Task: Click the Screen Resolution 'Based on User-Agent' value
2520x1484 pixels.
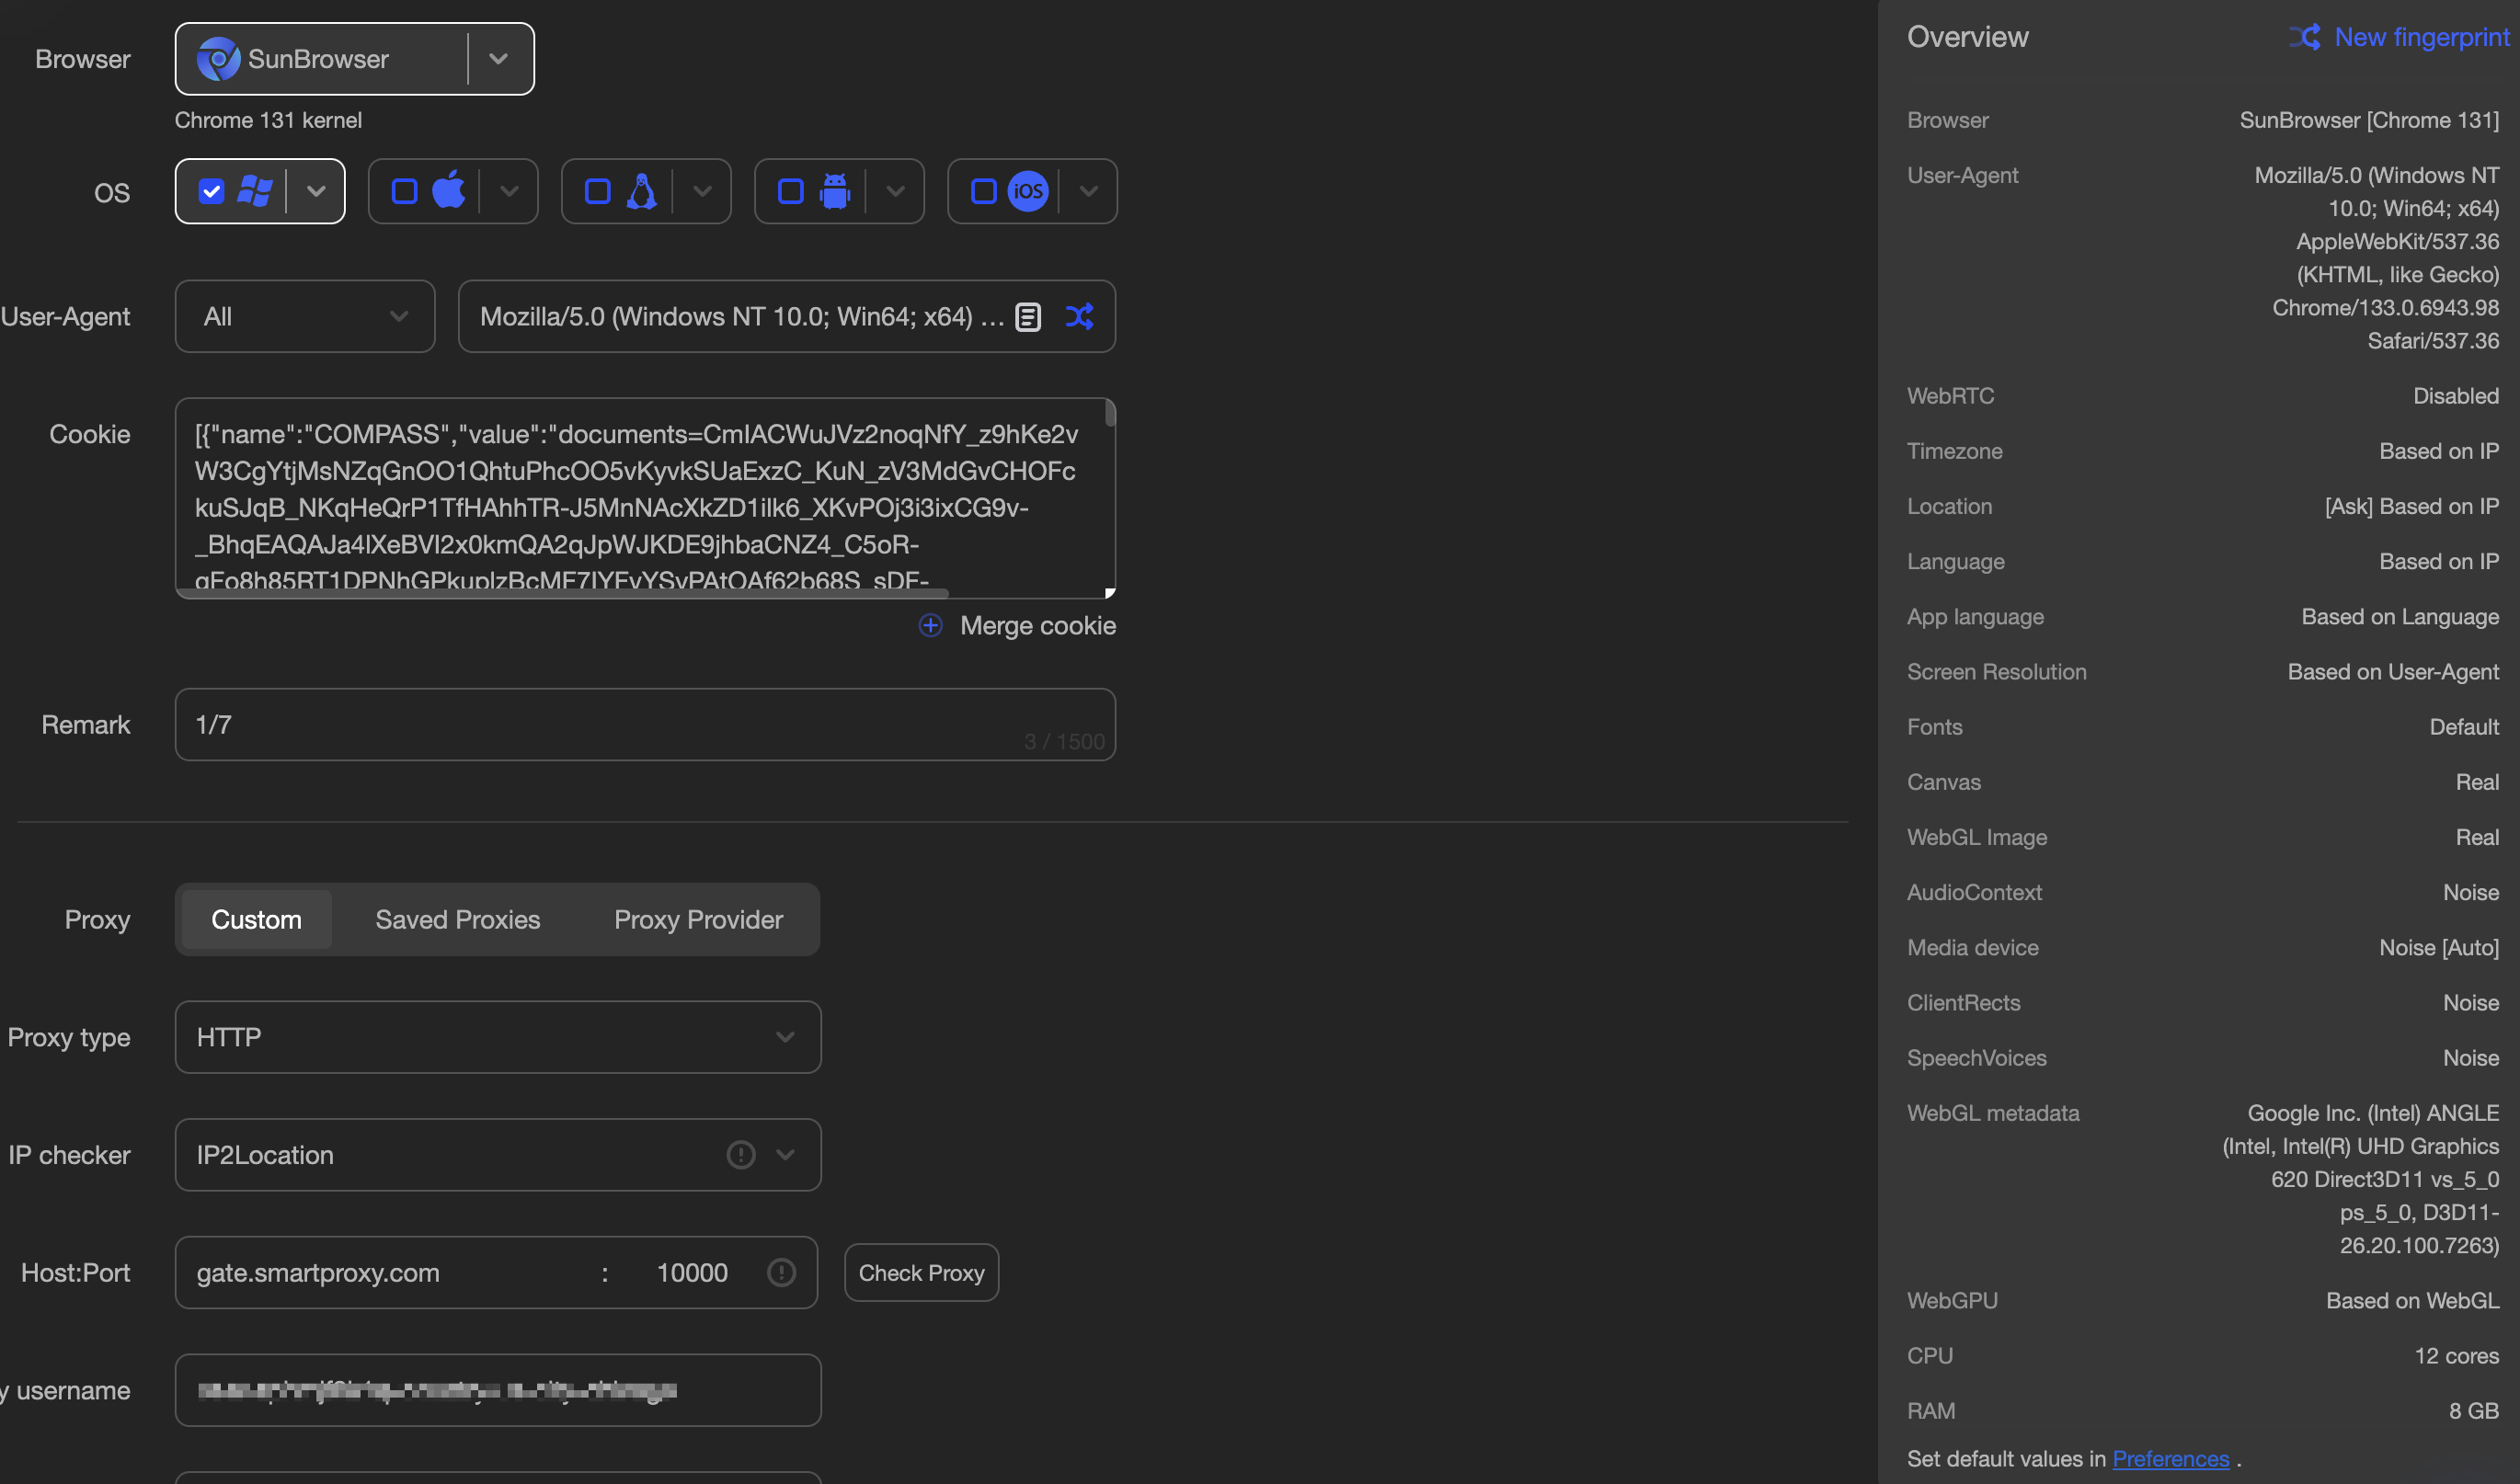Action: pos(2393,671)
